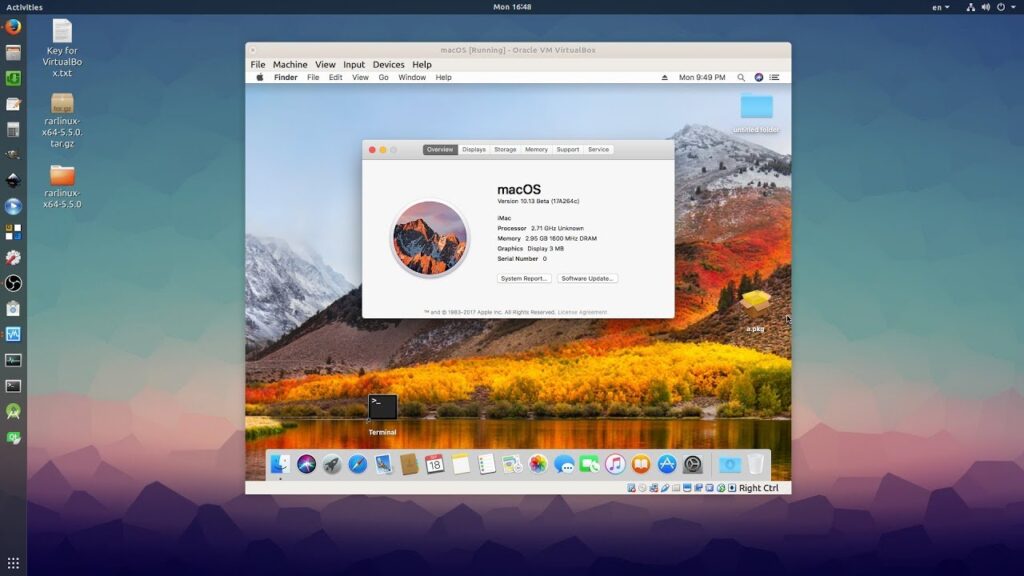
Task: Open the Apple menu
Action: coord(259,77)
